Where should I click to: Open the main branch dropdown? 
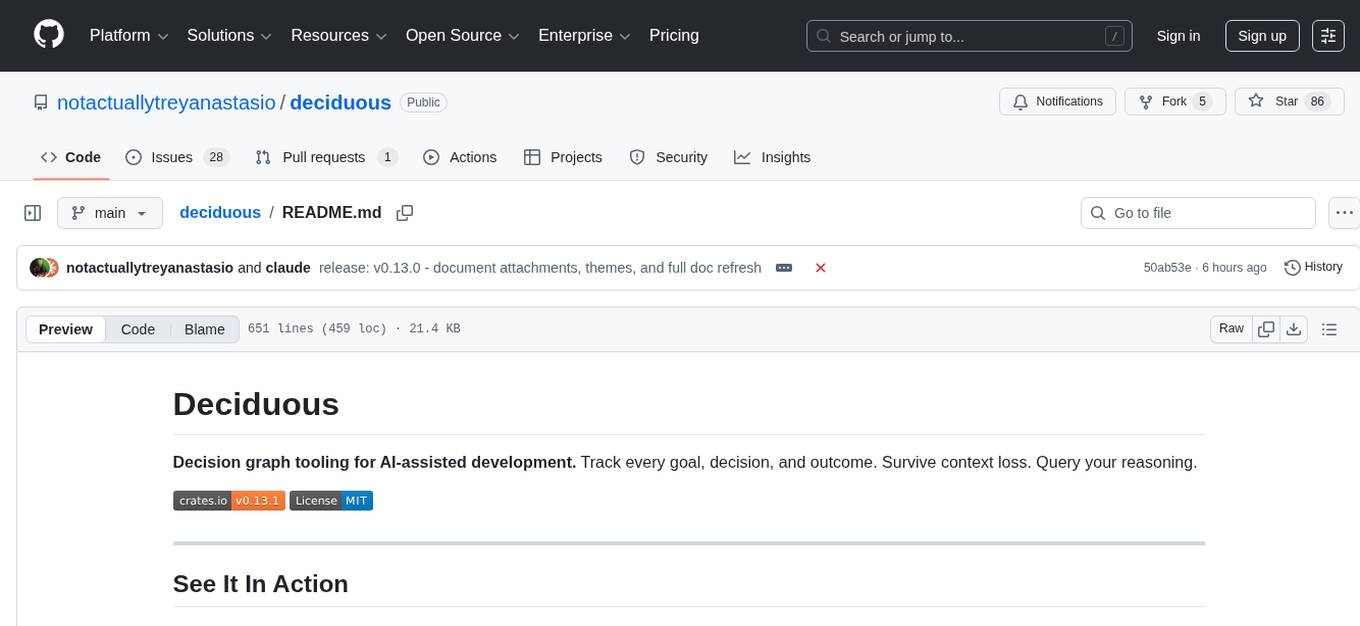pos(109,213)
